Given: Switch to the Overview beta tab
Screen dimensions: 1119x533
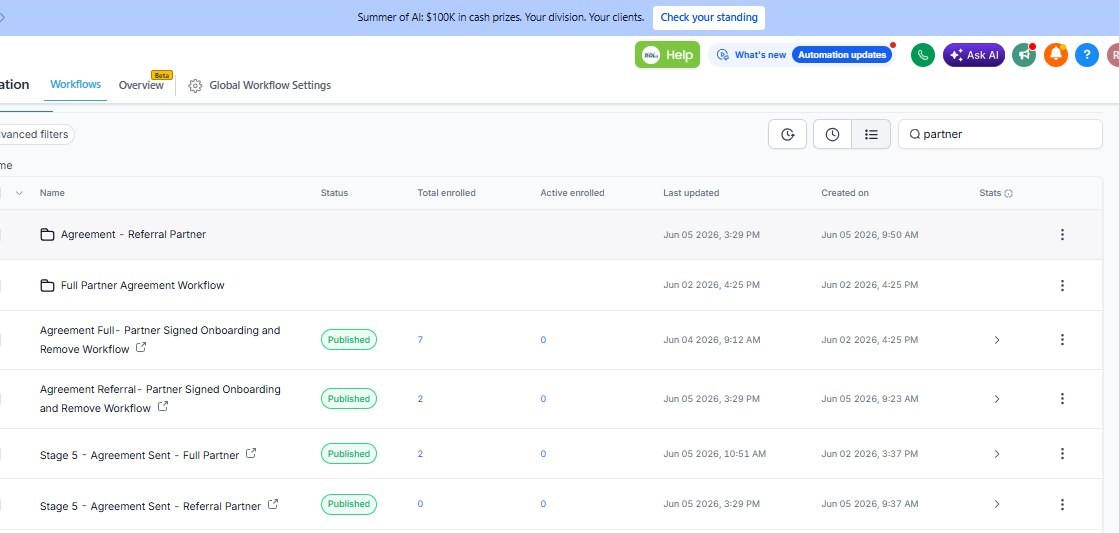Looking at the screenshot, I should (141, 85).
